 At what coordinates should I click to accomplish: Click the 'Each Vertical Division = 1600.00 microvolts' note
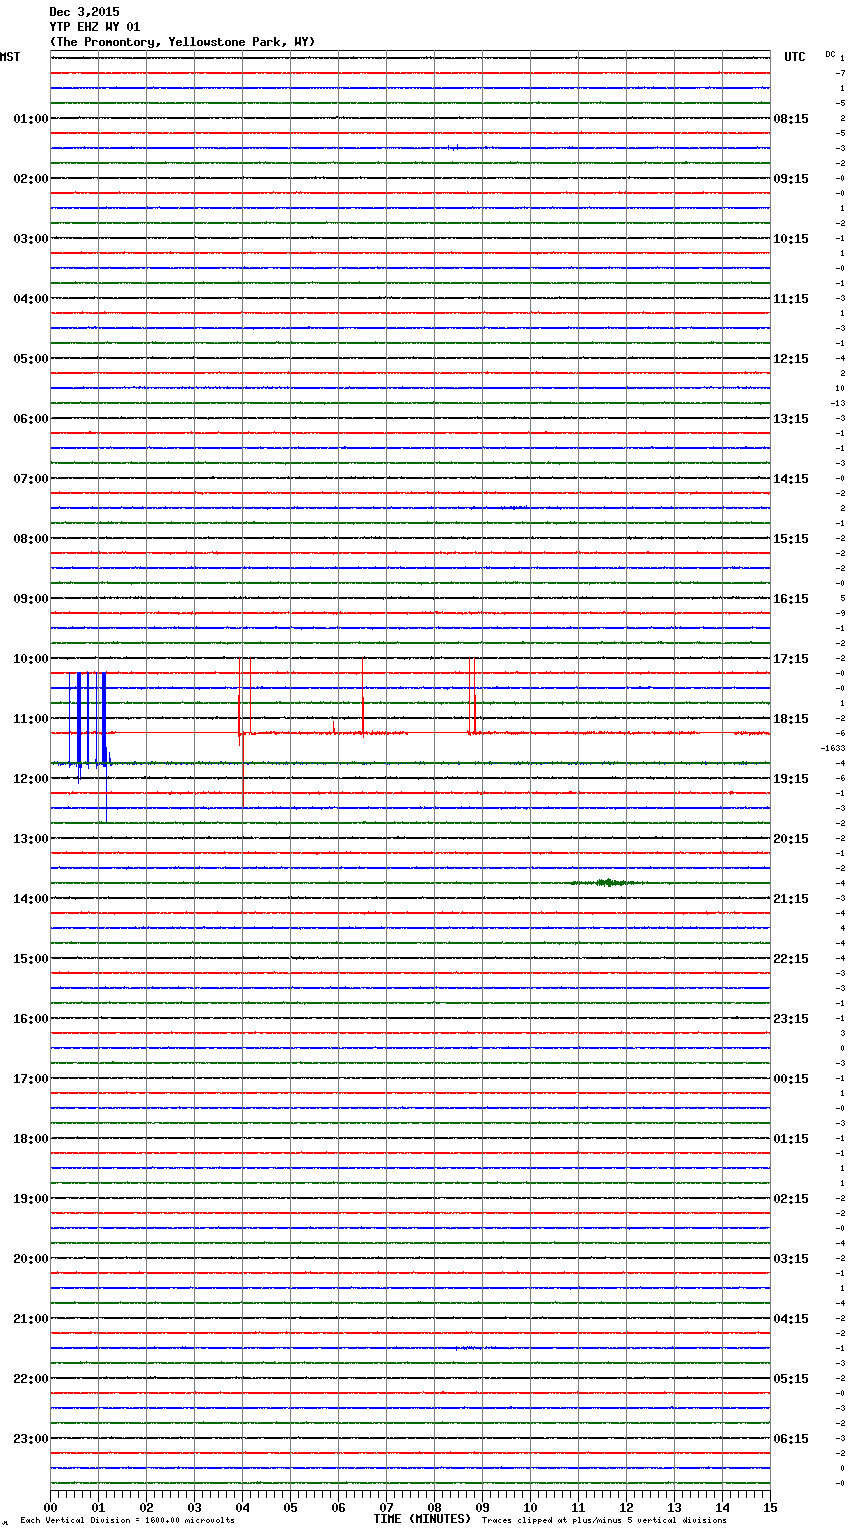[127, 1521]
